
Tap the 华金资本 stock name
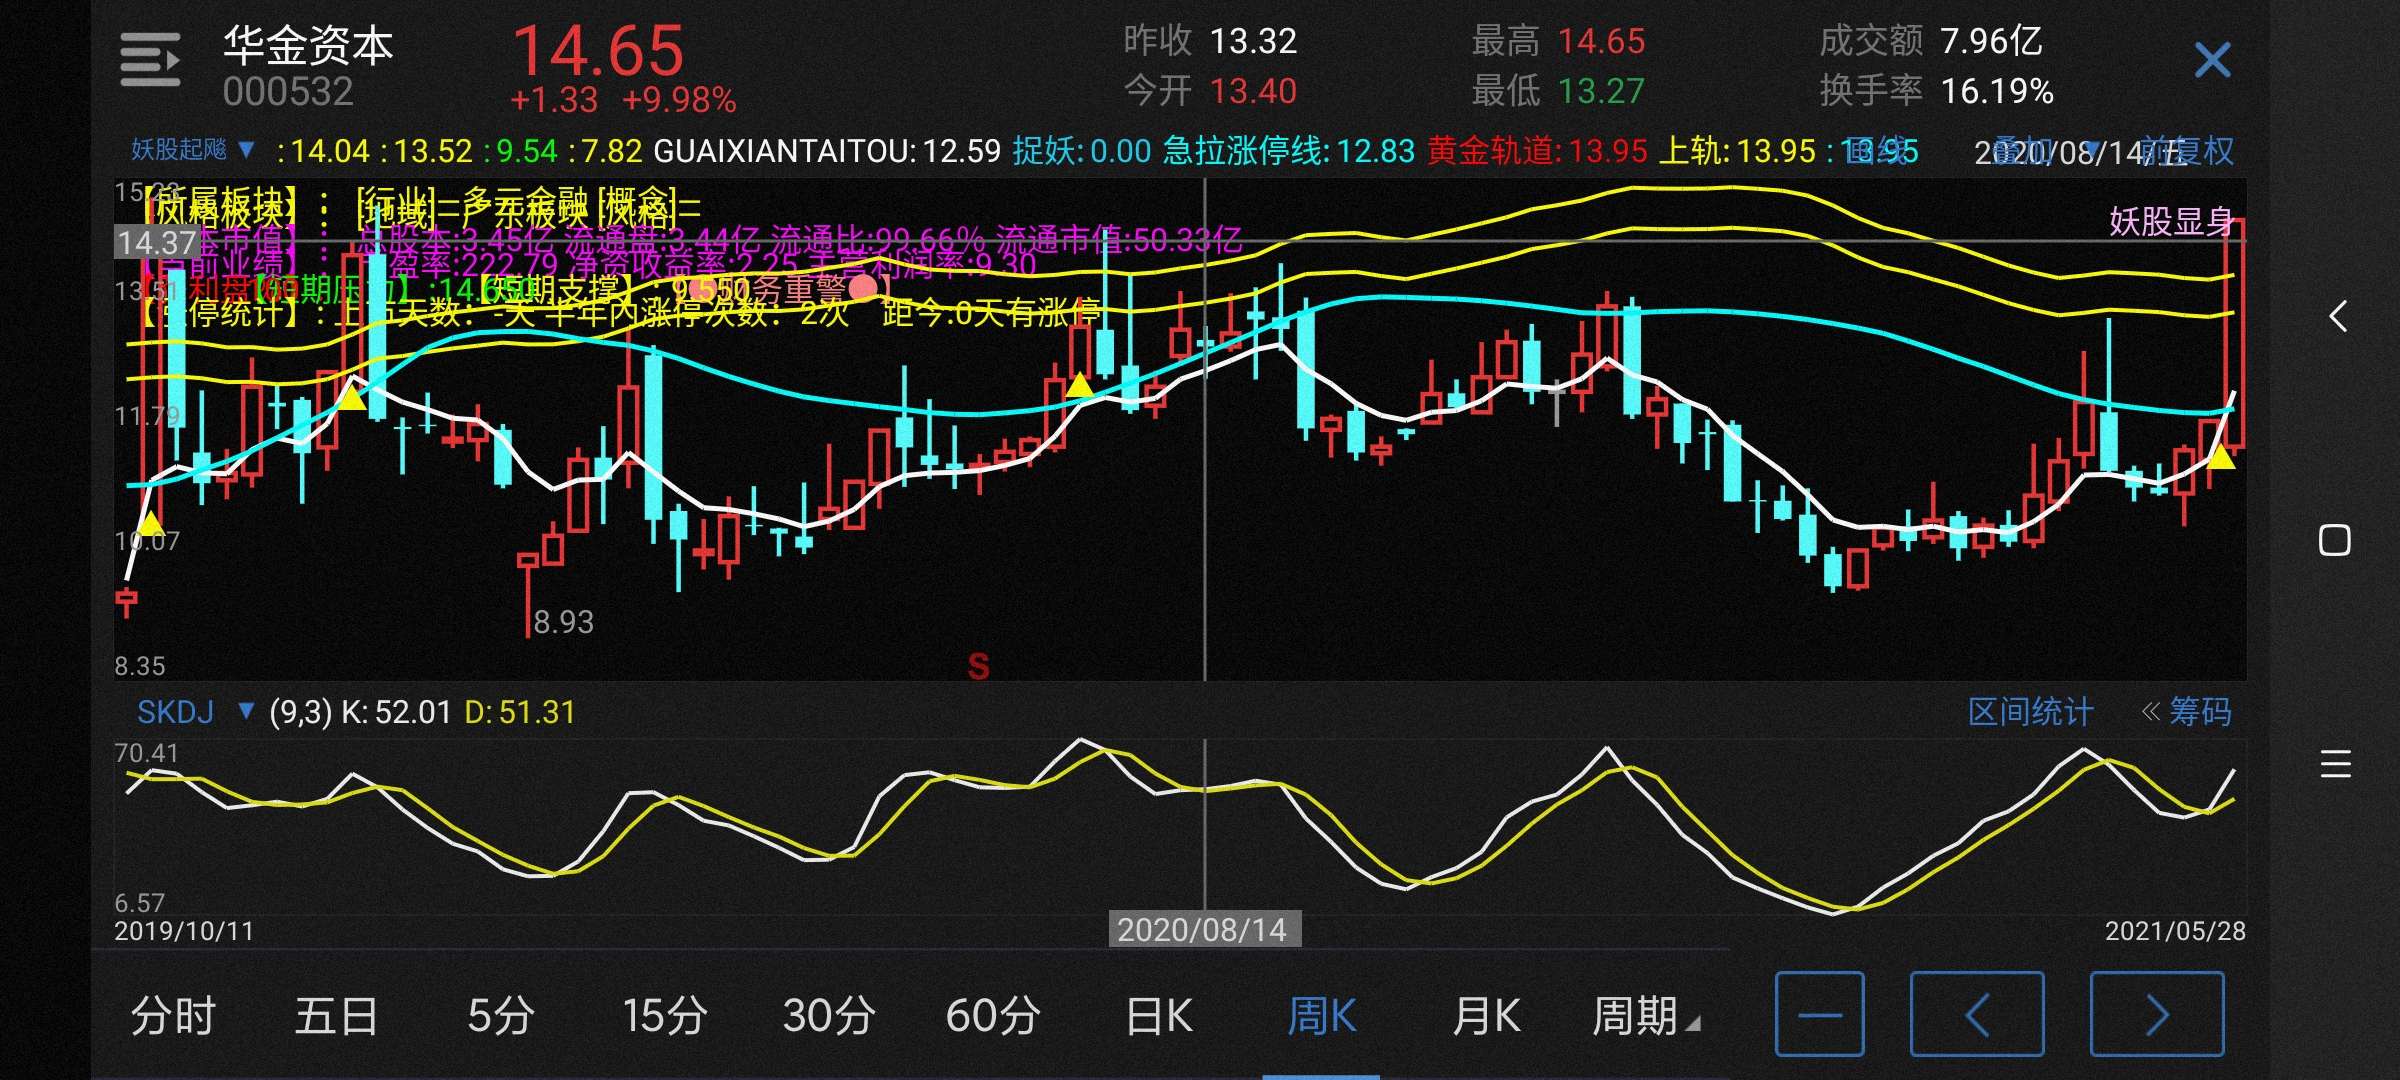[x=308, y=46]
